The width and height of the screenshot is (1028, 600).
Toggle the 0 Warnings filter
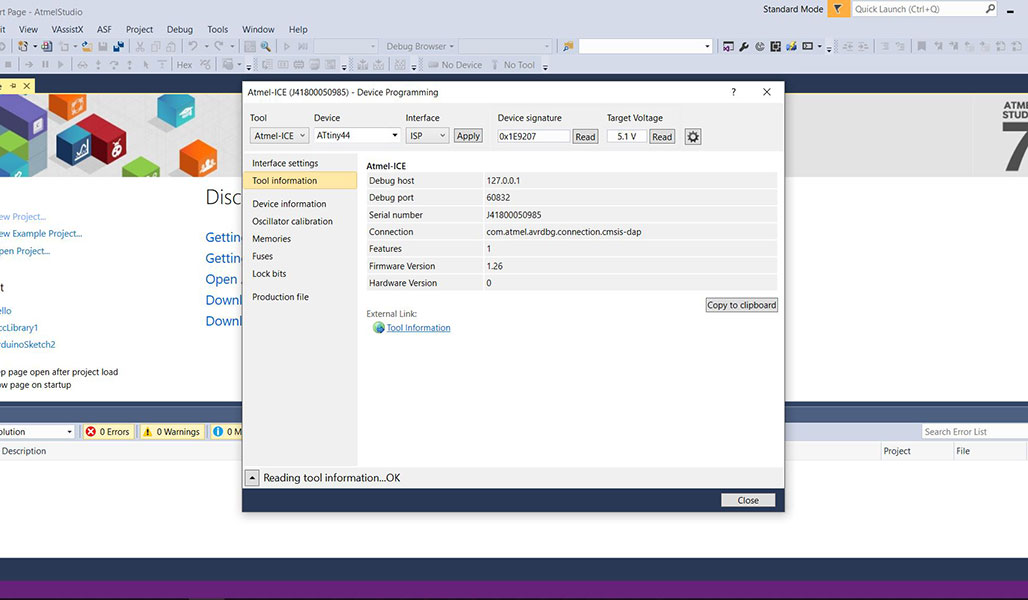172,431
